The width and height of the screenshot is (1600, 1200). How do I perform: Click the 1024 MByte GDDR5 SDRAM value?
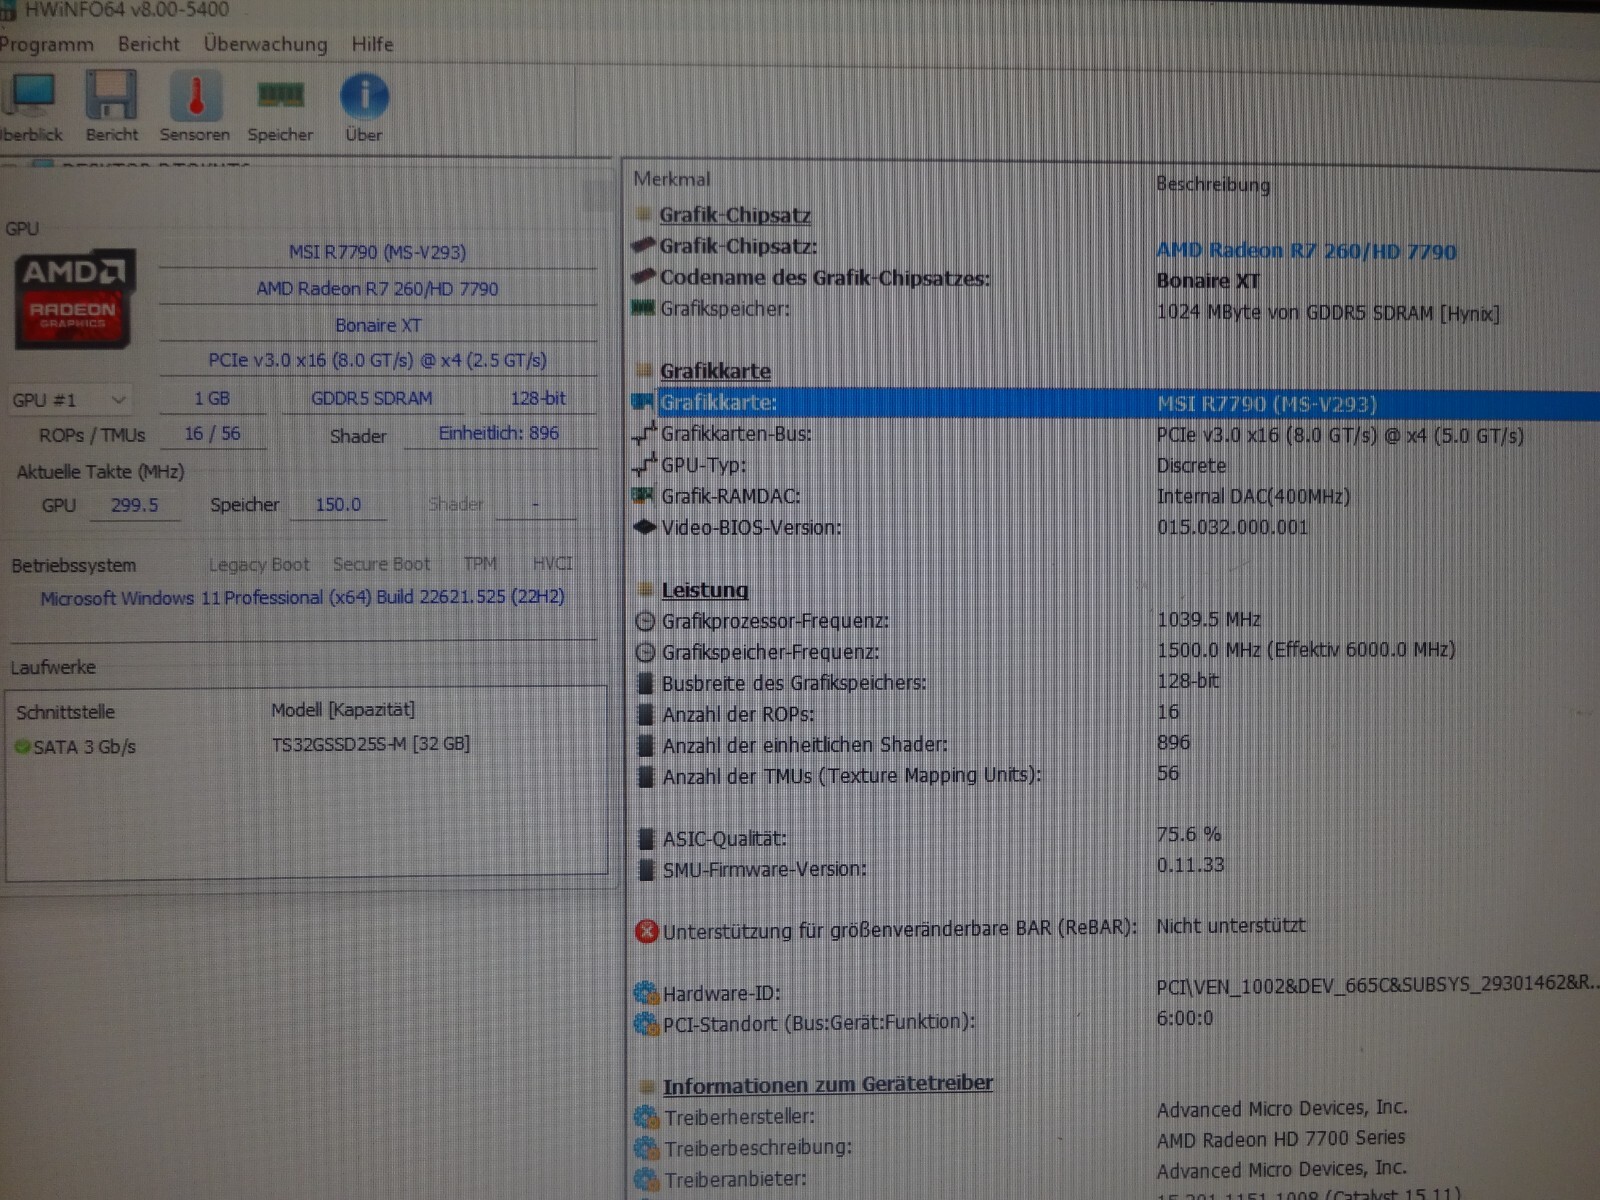pos(1328,313)
